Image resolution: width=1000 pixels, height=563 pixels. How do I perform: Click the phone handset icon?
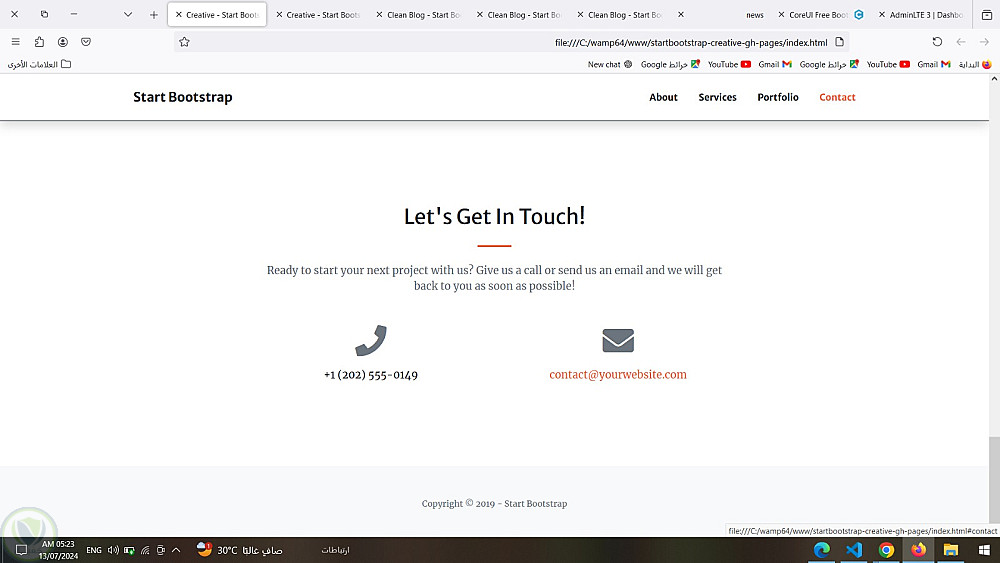[x=371, y=340]
